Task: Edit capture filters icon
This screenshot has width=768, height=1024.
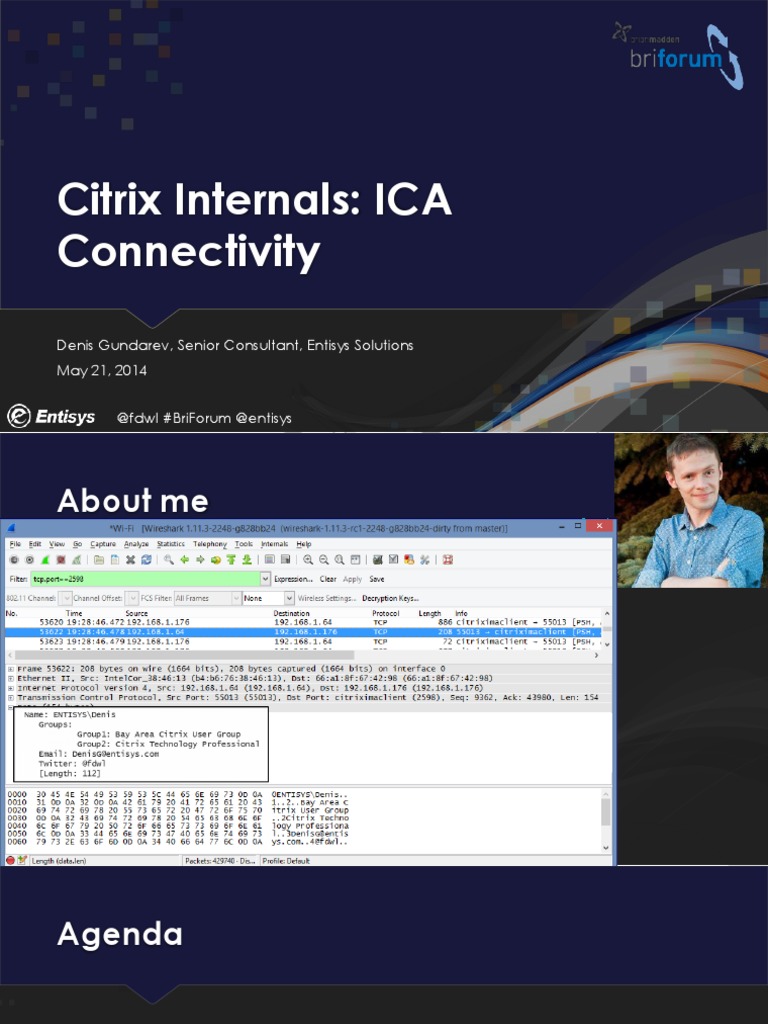Action: click(377, 560)
